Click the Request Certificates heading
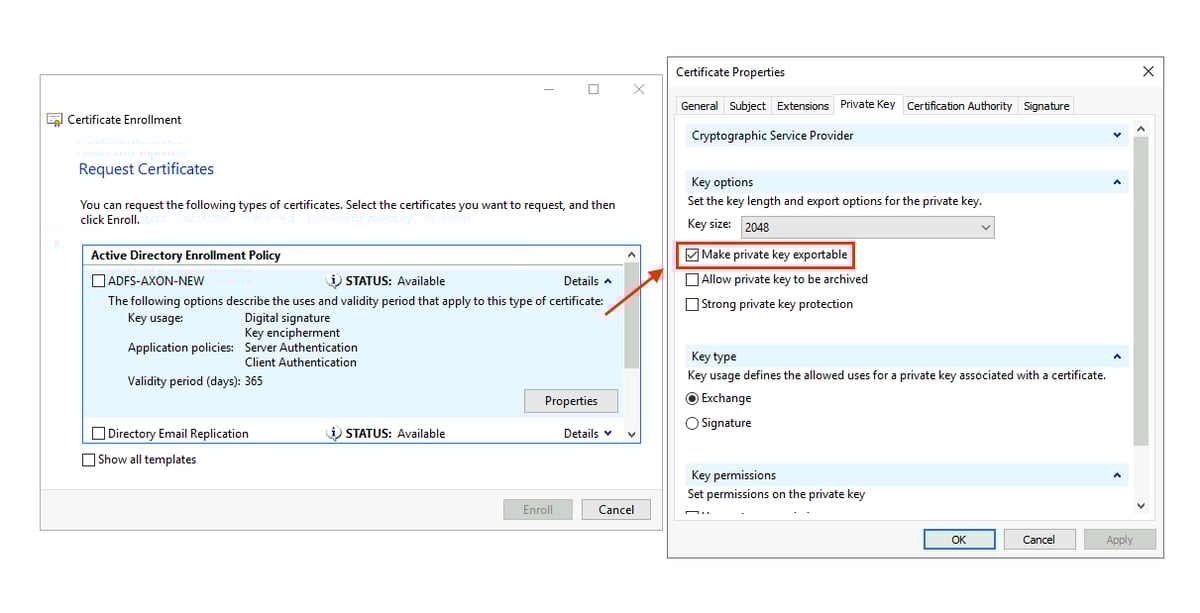This screenshot has width=1200, height=613. tap(146, 169)
